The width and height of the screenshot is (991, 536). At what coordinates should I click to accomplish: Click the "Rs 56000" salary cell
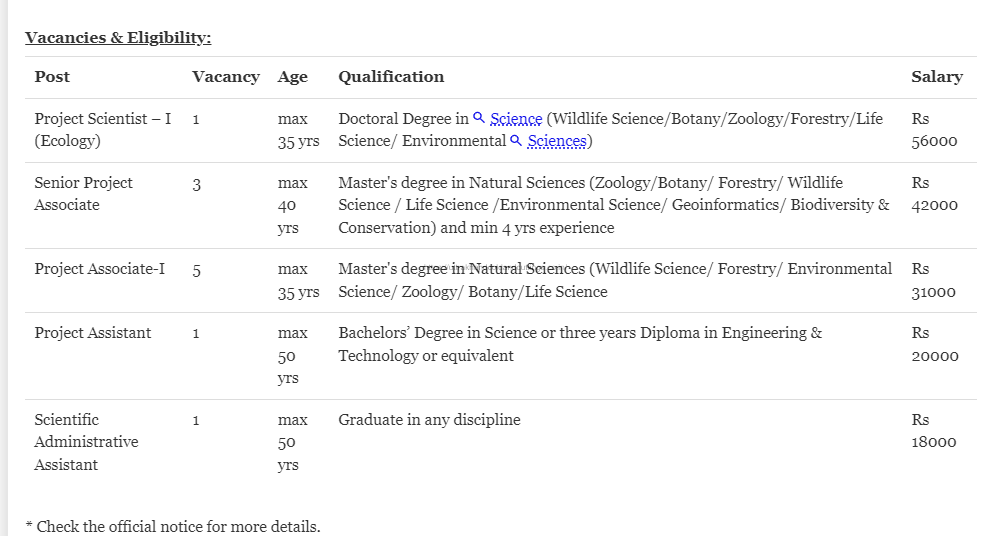(x=934, y=130)
